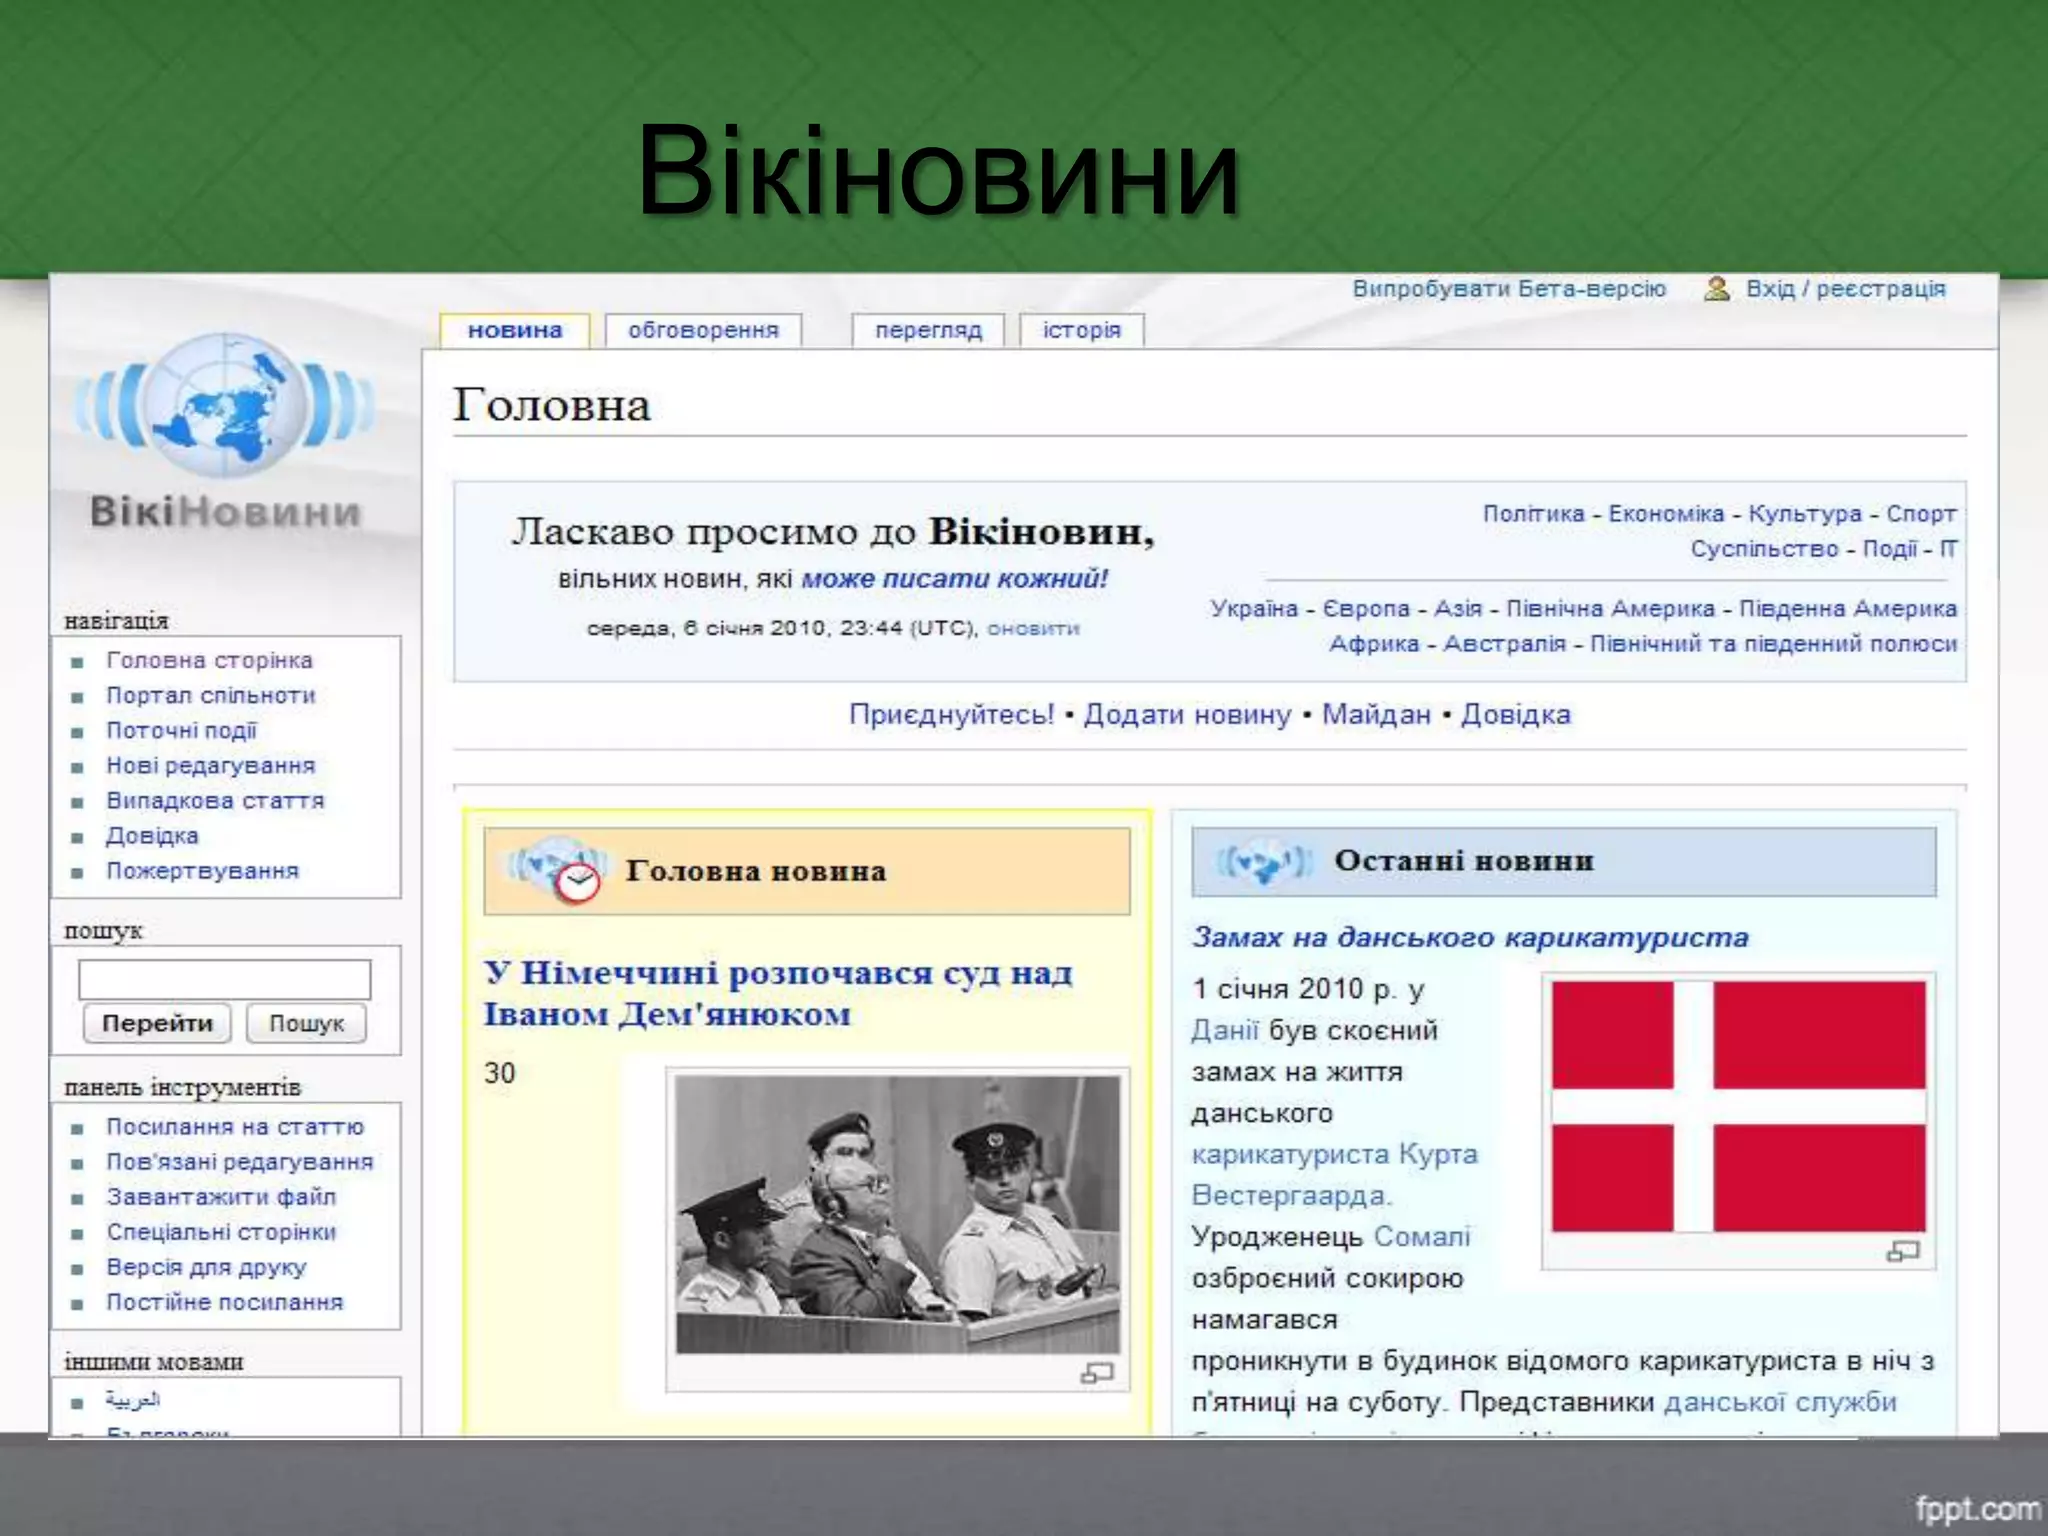Click Постійне посилання link
The height and width of the screenshot is (1536, 2048).
pyautogui.click(x=224, y=1302)
